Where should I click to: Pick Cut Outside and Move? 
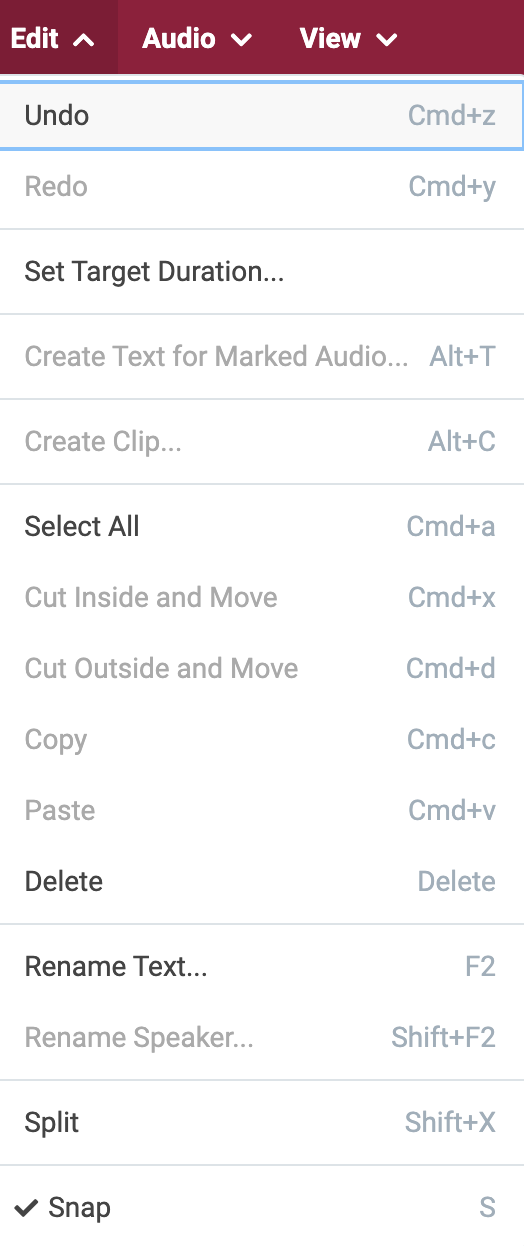tap(262, 668)
